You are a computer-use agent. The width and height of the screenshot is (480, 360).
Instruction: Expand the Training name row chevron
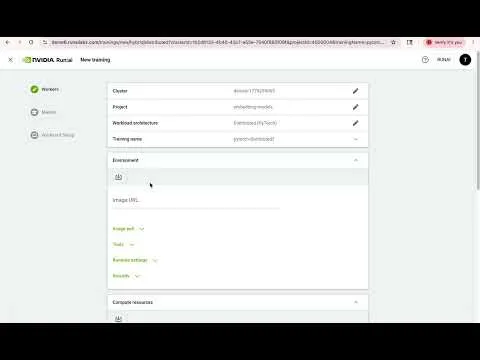pyautogui.click(x=356, y=139)
